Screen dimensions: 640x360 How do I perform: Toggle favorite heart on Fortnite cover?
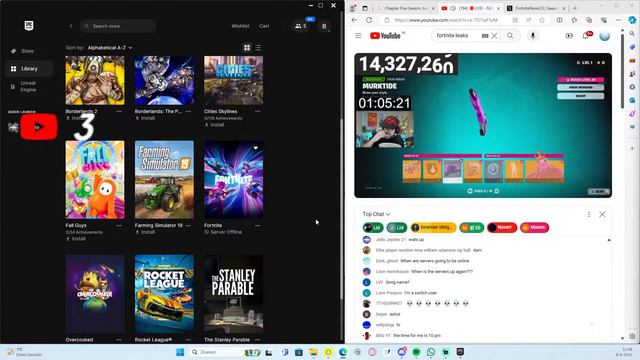(256, 148)
